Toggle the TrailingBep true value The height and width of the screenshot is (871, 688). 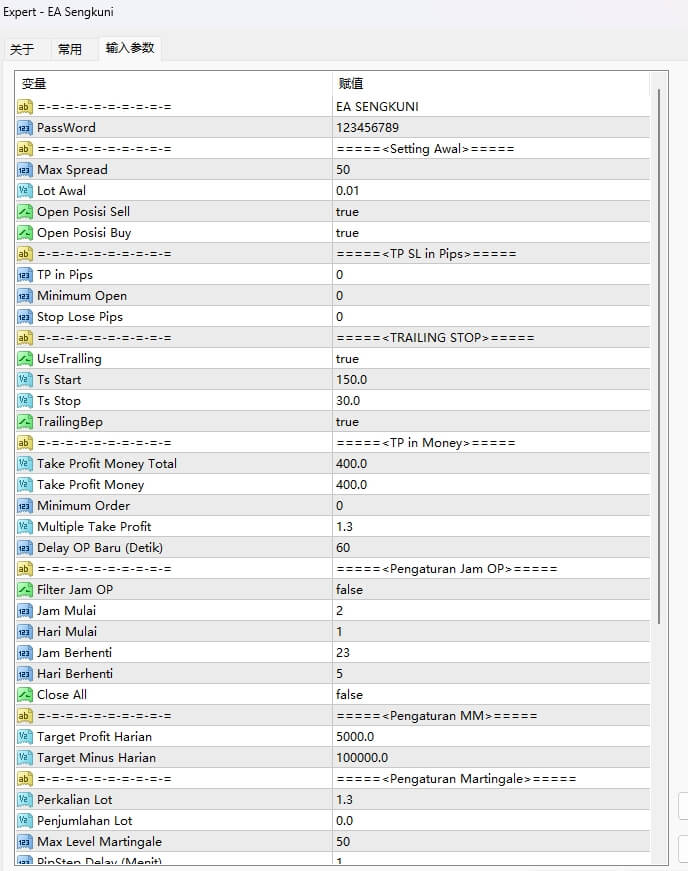pyautogui.click(x=348, y=422)
